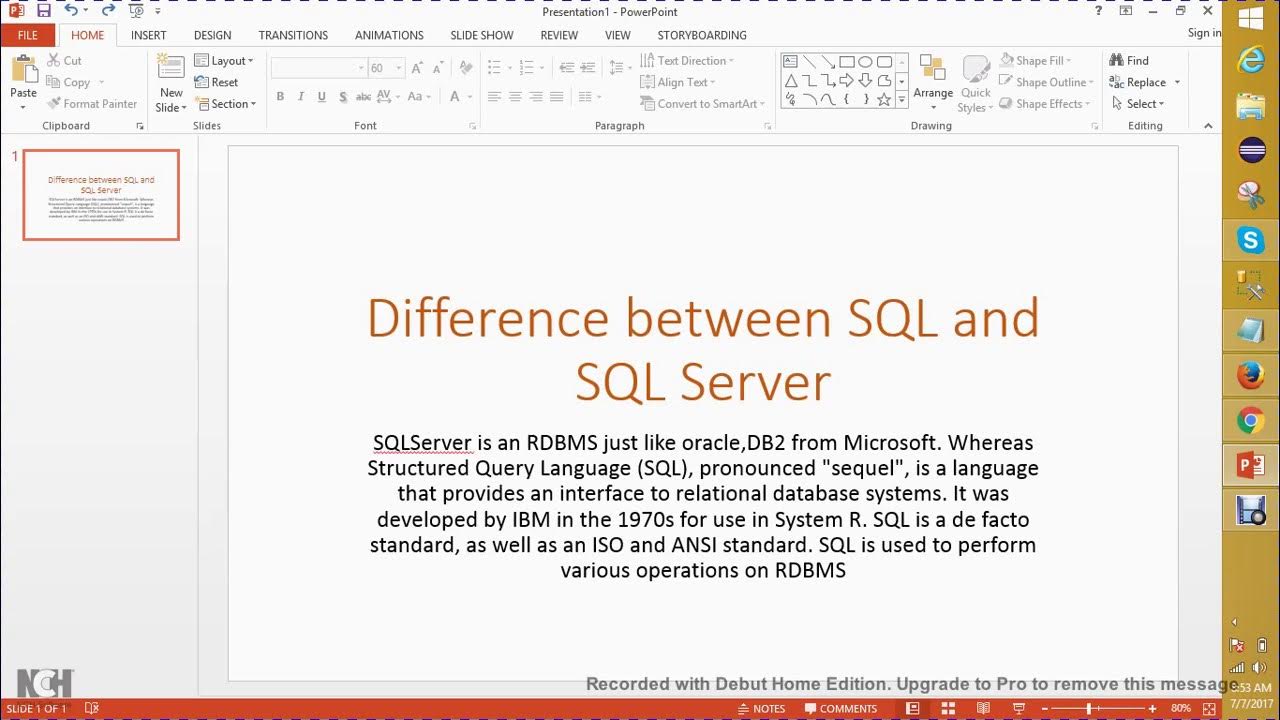This screenshot has width=1280, height=720.
Task: Open Clipboard dialog launcher
Action: click(140, 127)
